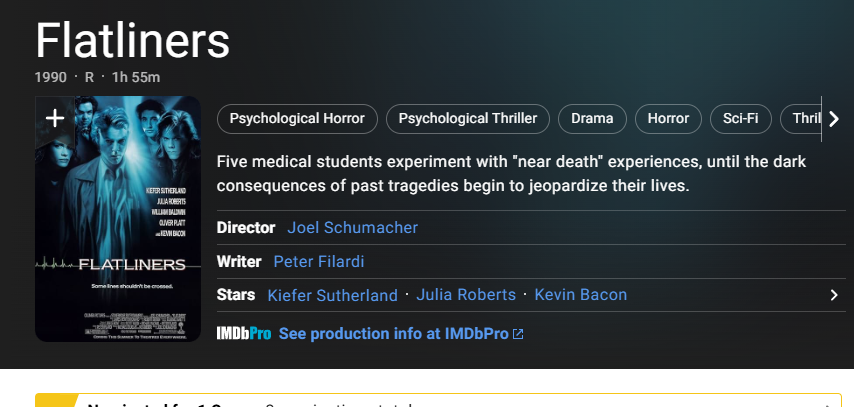The image size is (854, 407).
Task: Select the Psychological Thriller genre chip
Action: [468, 119]
